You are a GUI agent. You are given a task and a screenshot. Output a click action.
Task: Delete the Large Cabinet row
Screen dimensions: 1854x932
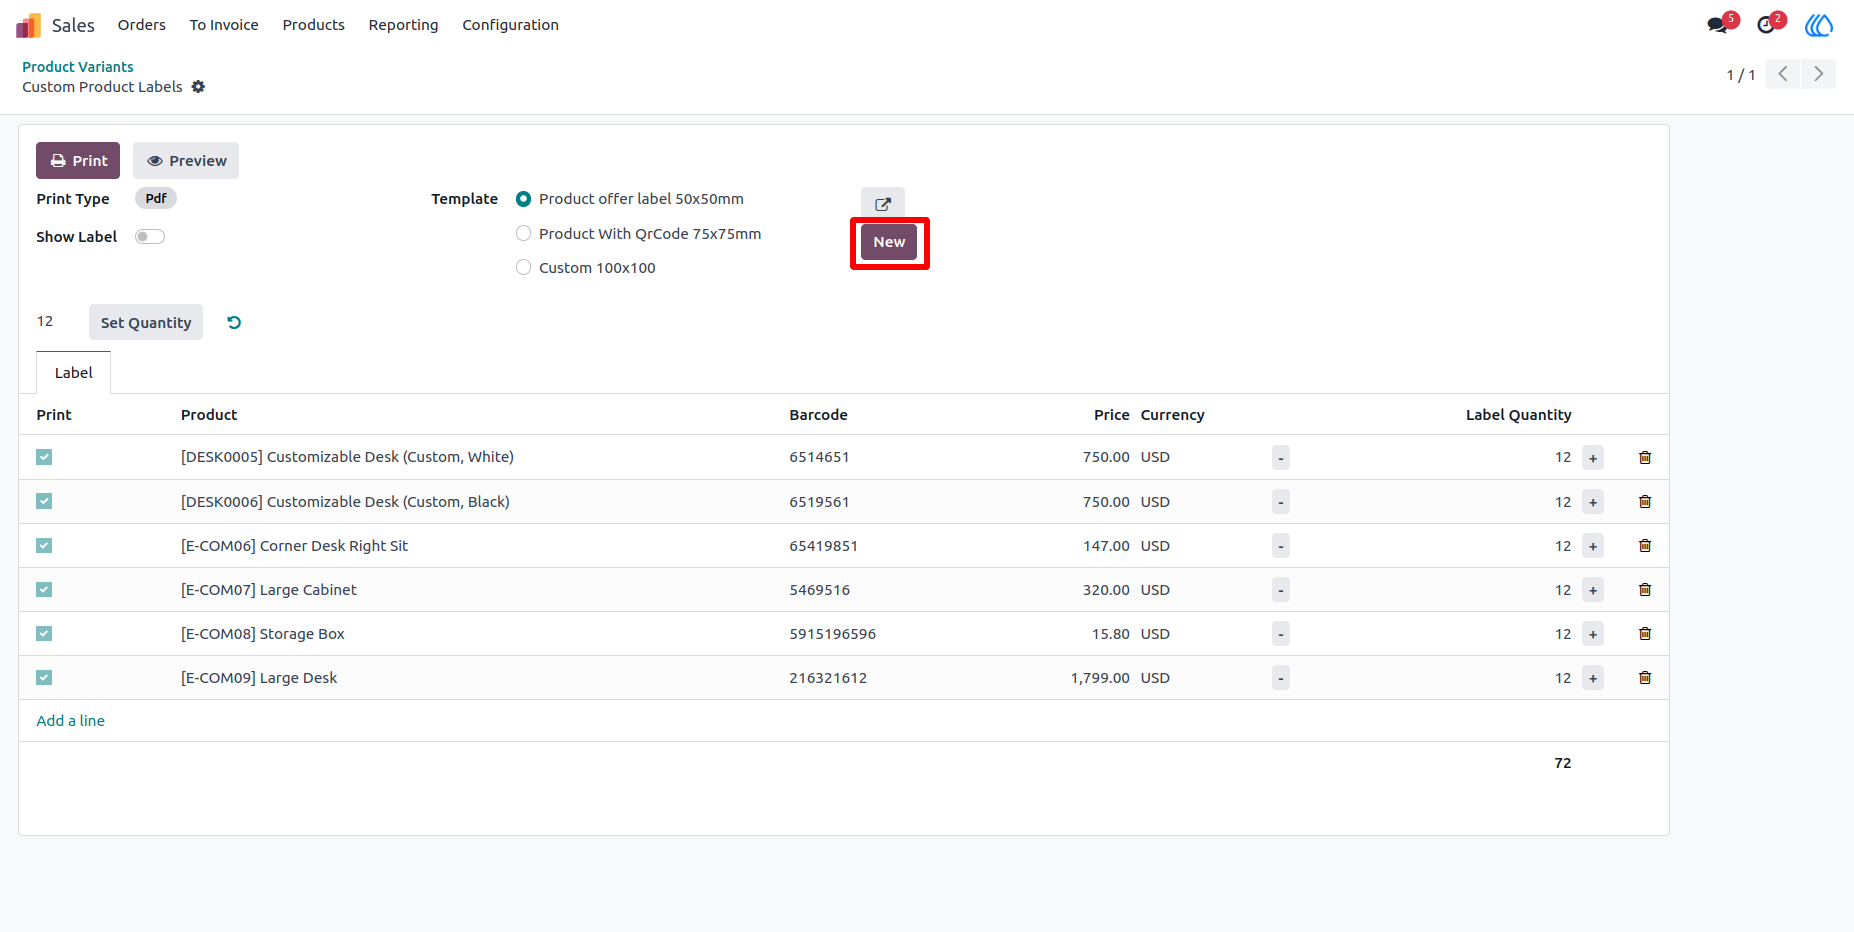[x=1645, y=590]
